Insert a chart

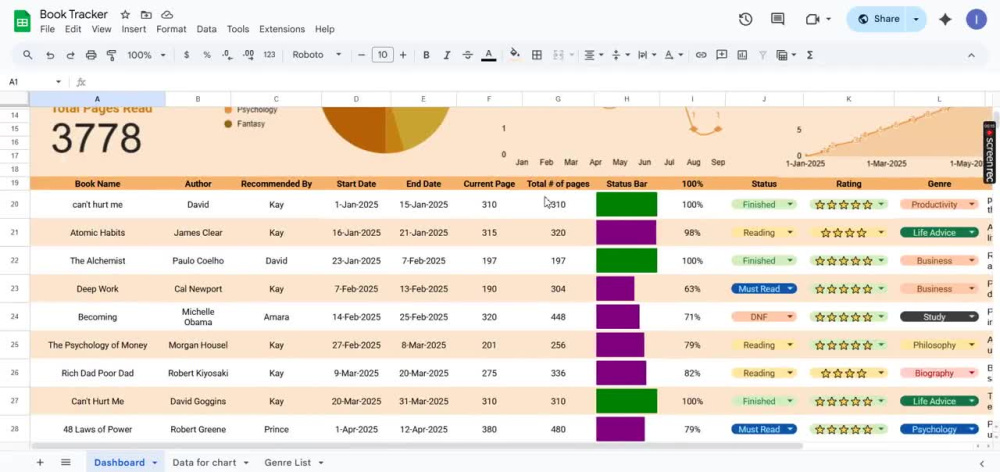pos(742,55)
